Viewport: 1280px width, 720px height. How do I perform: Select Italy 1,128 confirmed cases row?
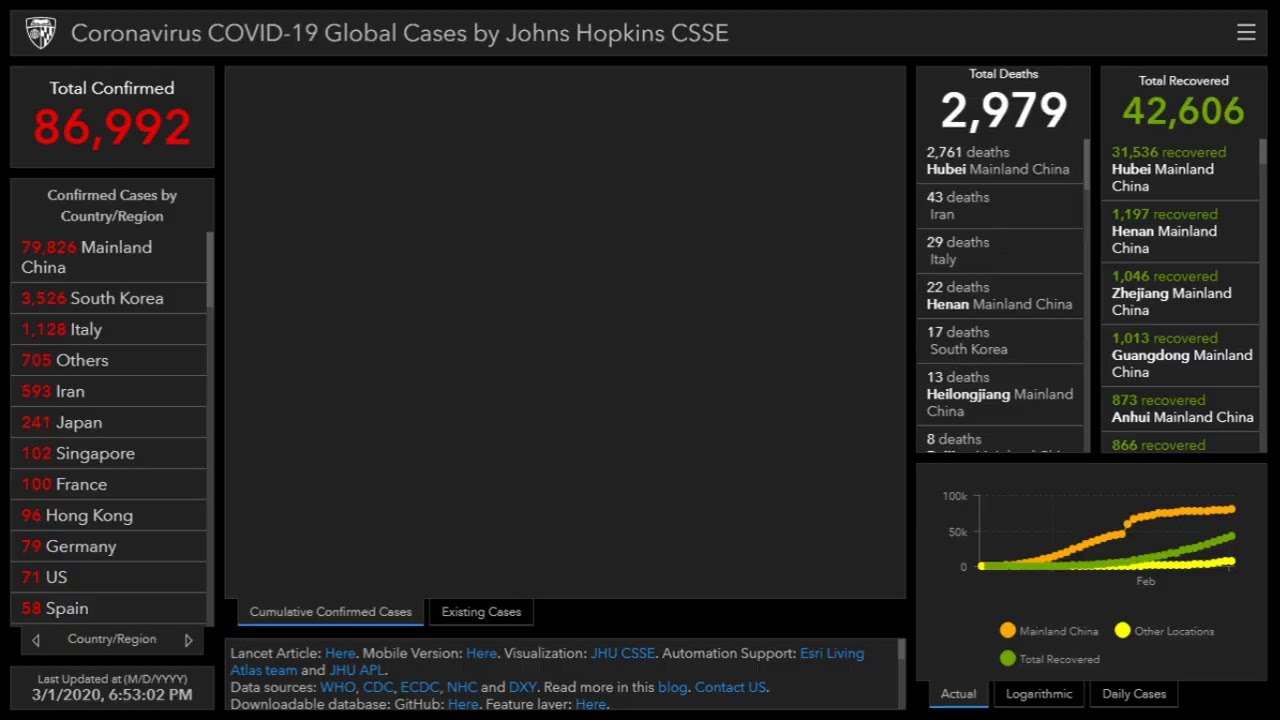(x=109, y=329)
